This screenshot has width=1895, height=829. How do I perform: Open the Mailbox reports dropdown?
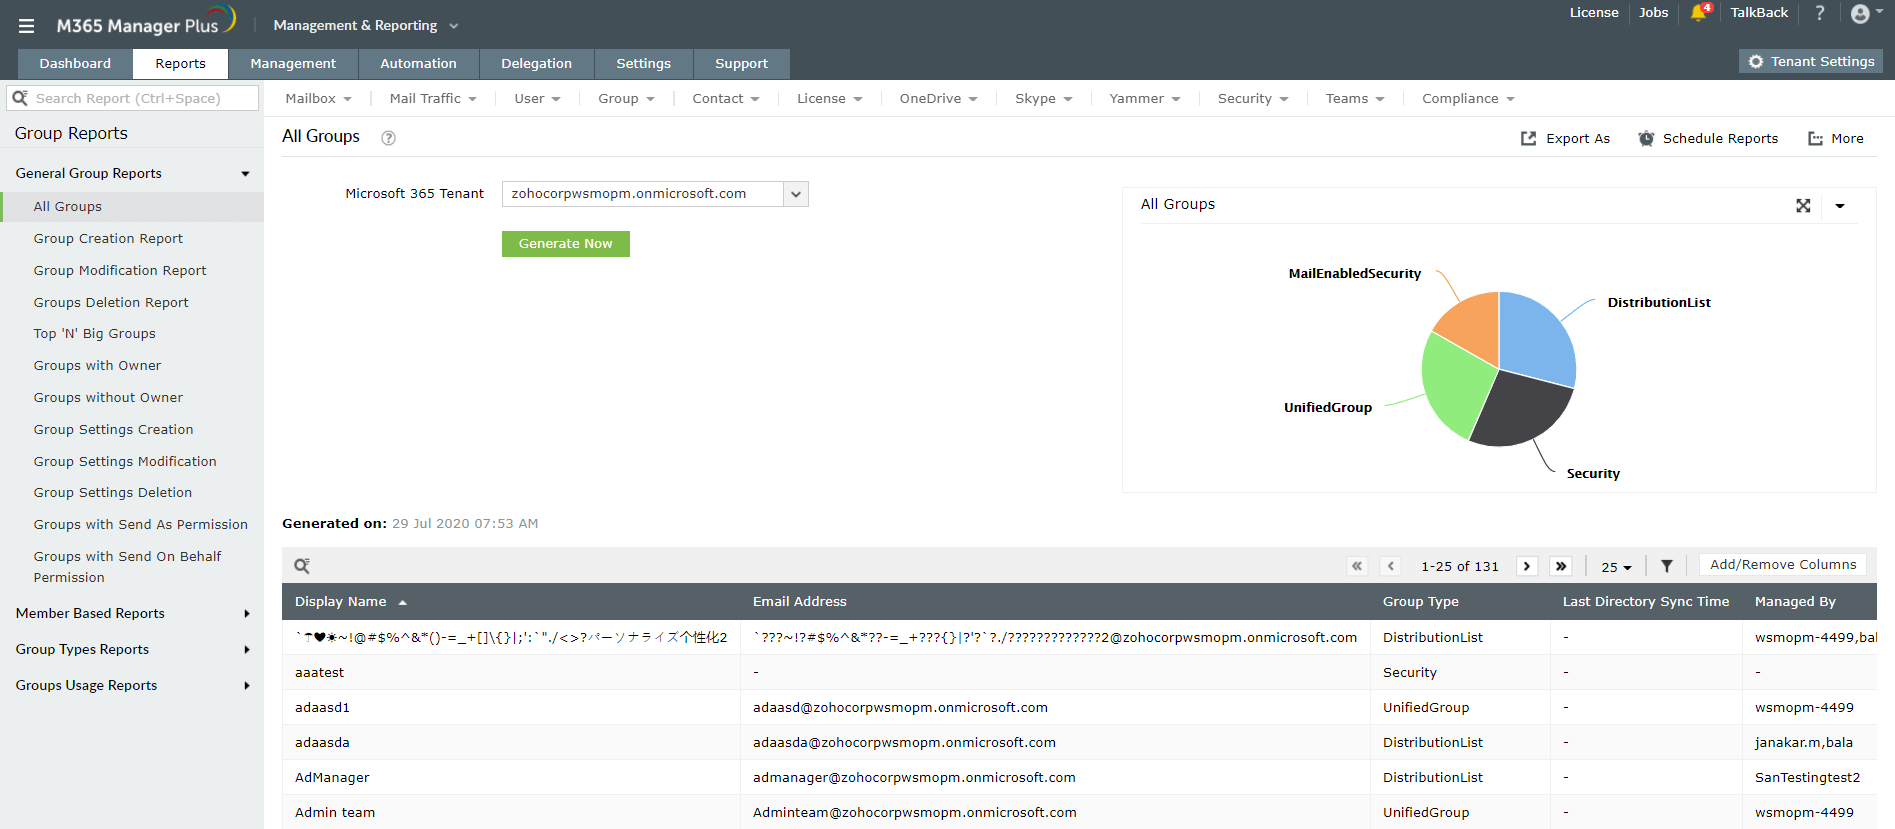point(318,98)
